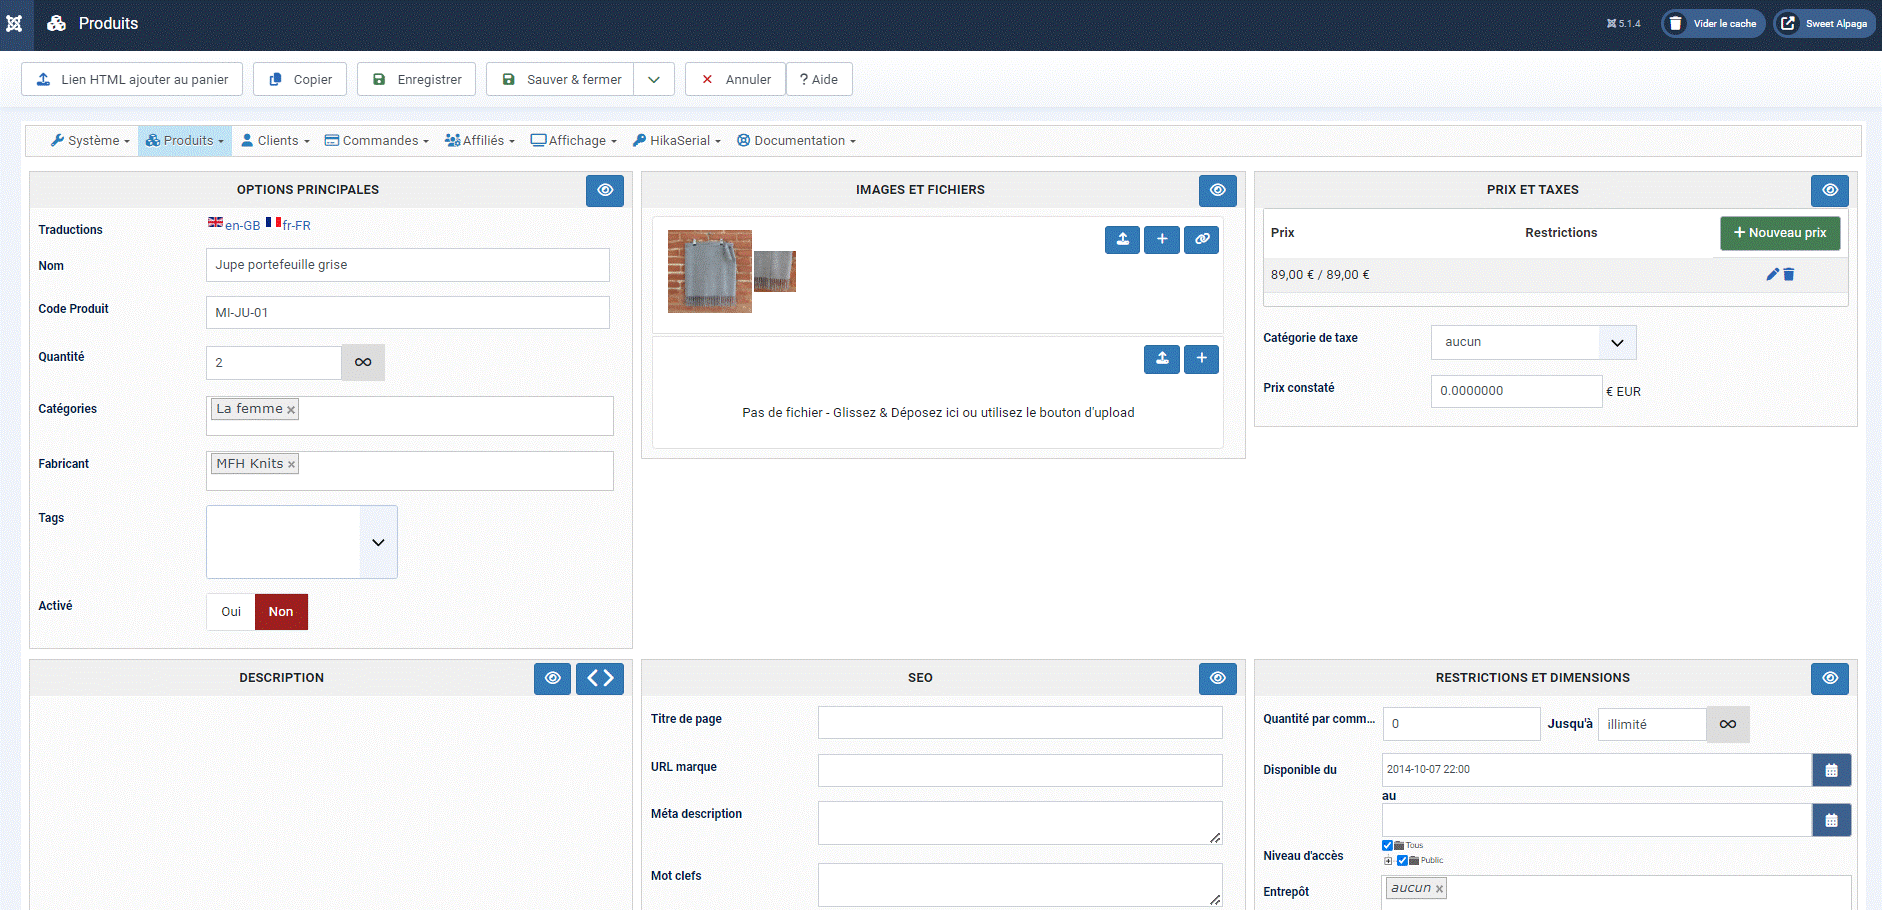Click the Enregistrer button
The width and height of the screenshot is (1882, 910).
tap(417, 79)
